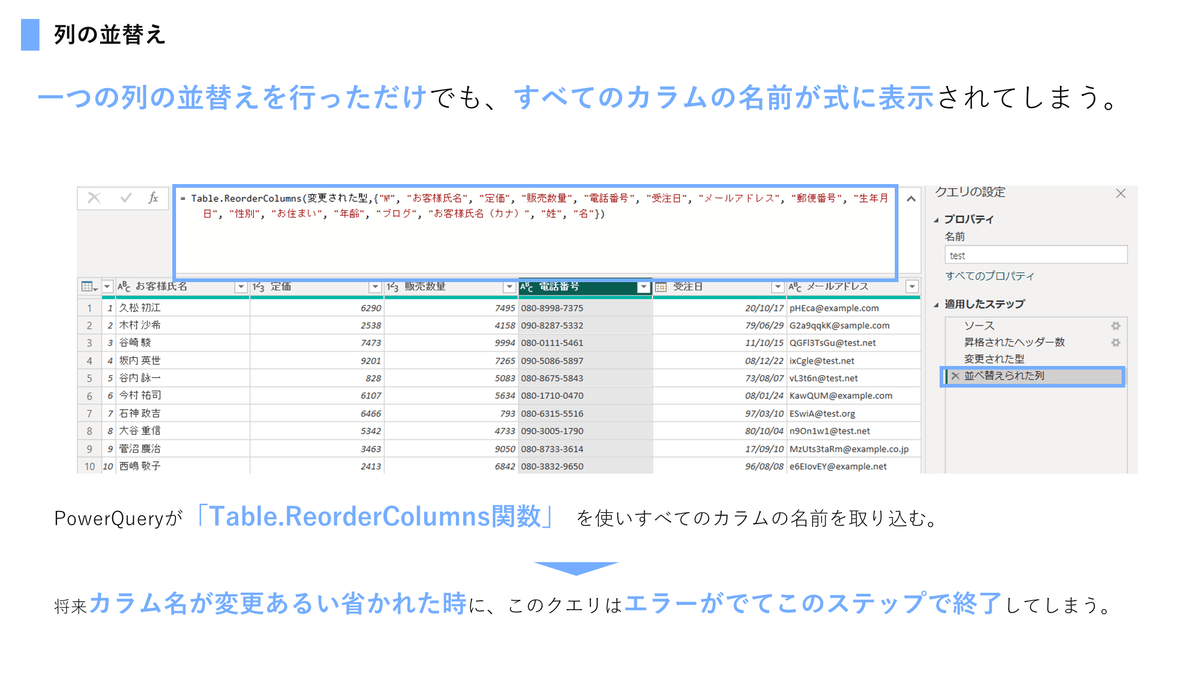Open the filter dropdown on 電話番号 column
The height and width of the screenshot is (675, 1200).
tap(644, 286)
